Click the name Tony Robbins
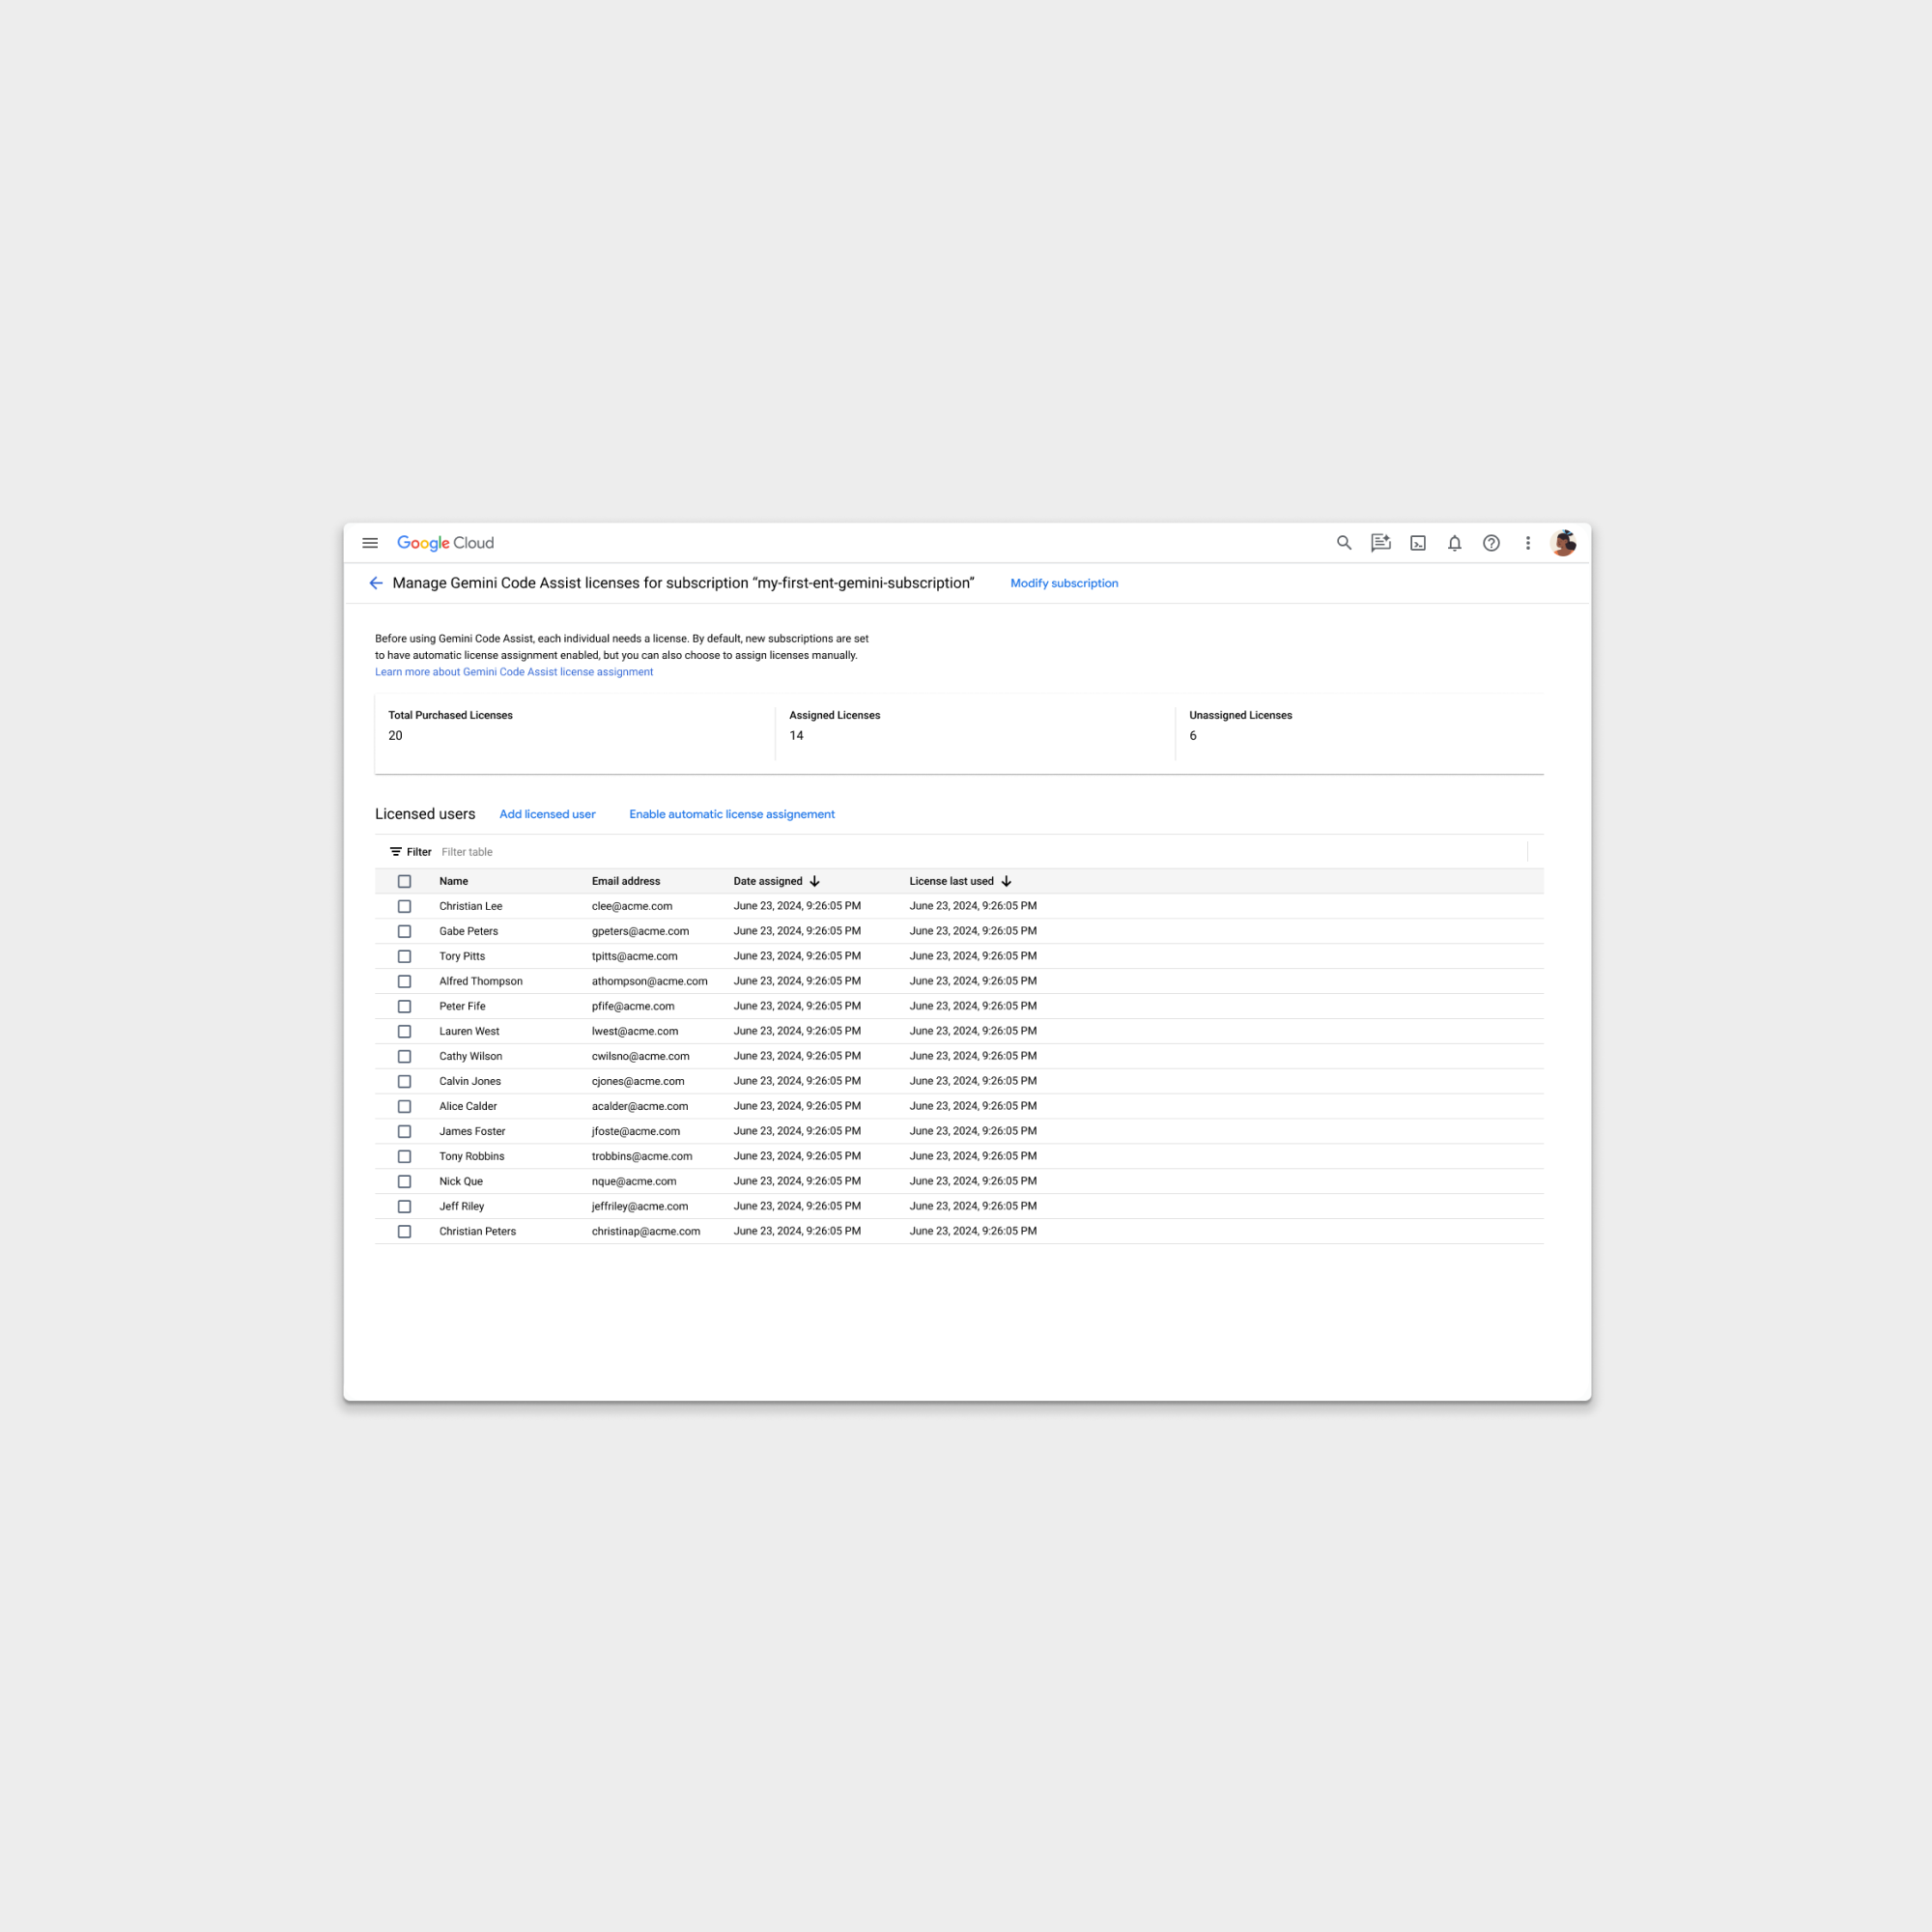This screenshot has height=1932, width=1932. 471,1156
